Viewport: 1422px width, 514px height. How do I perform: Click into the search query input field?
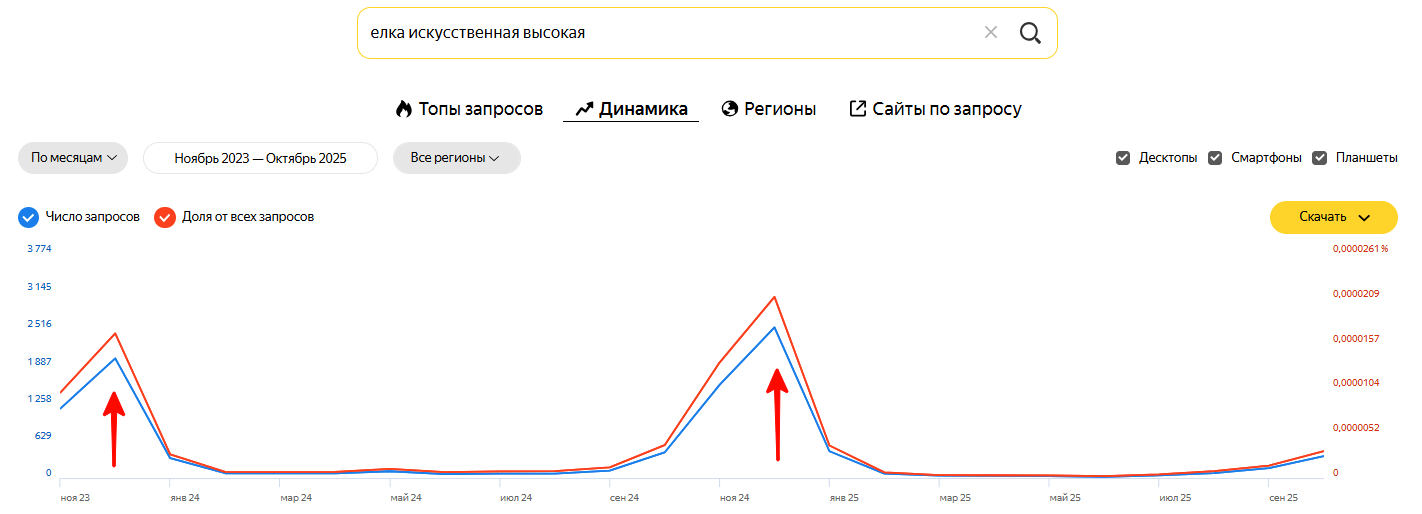click(x=660, y=33)
